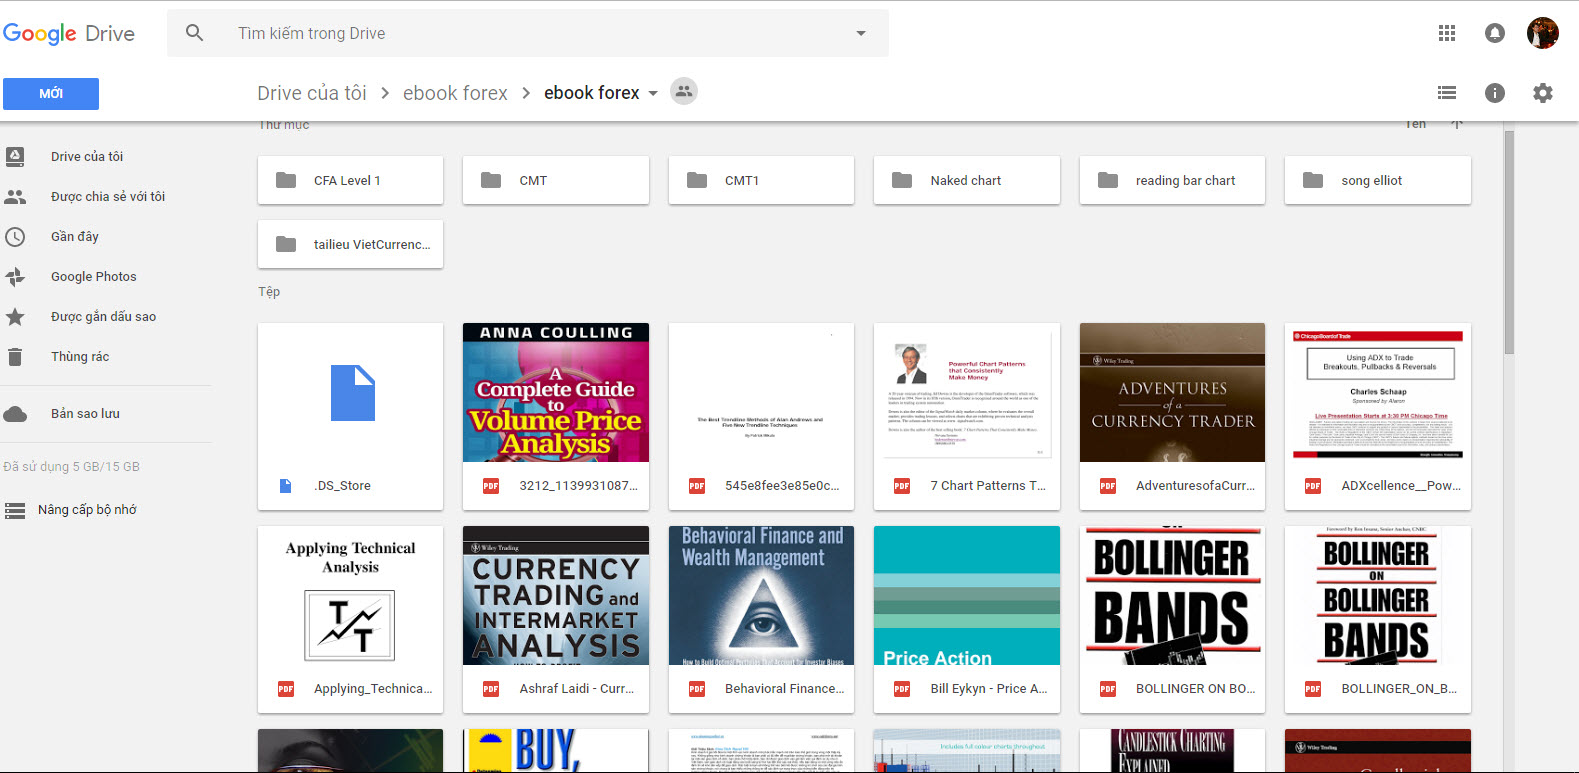Open the Google apps grid icon
The width and height of the screenshot is (1579, 773).
[1446, 33]
